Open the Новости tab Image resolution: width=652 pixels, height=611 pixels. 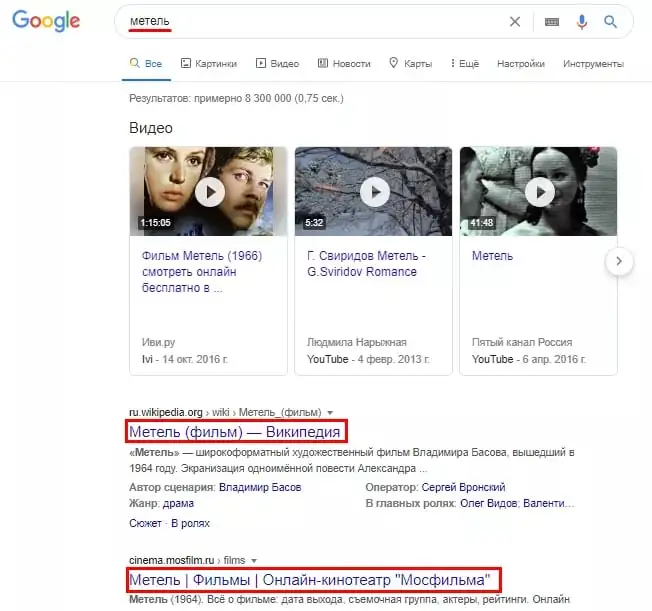pyautogui.click(x=344, y=64)
